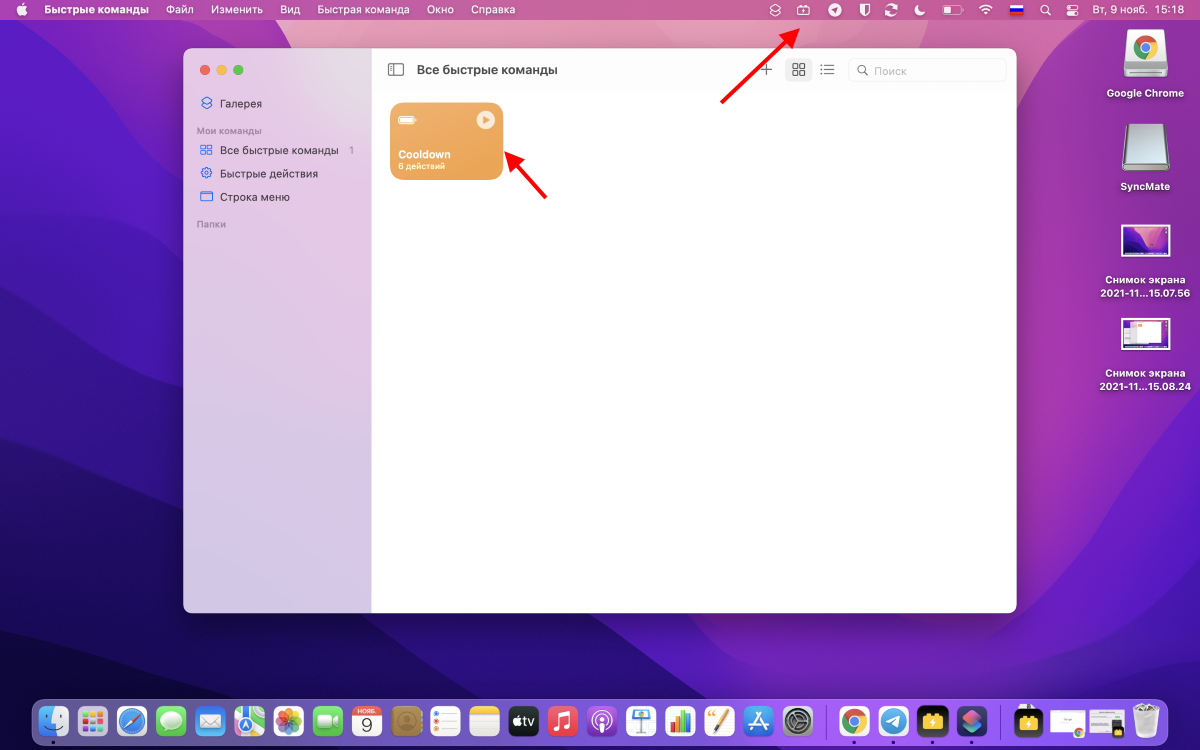Select the Cooldown shortcut name text

click(x=424, y=154)
